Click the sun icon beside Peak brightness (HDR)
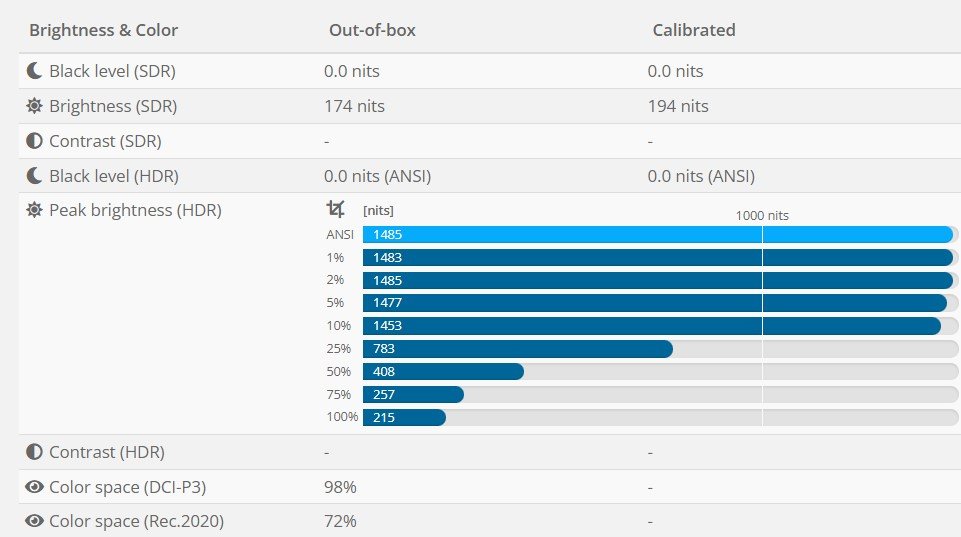Viewport: 961px width, 537px height. [35, 210]
